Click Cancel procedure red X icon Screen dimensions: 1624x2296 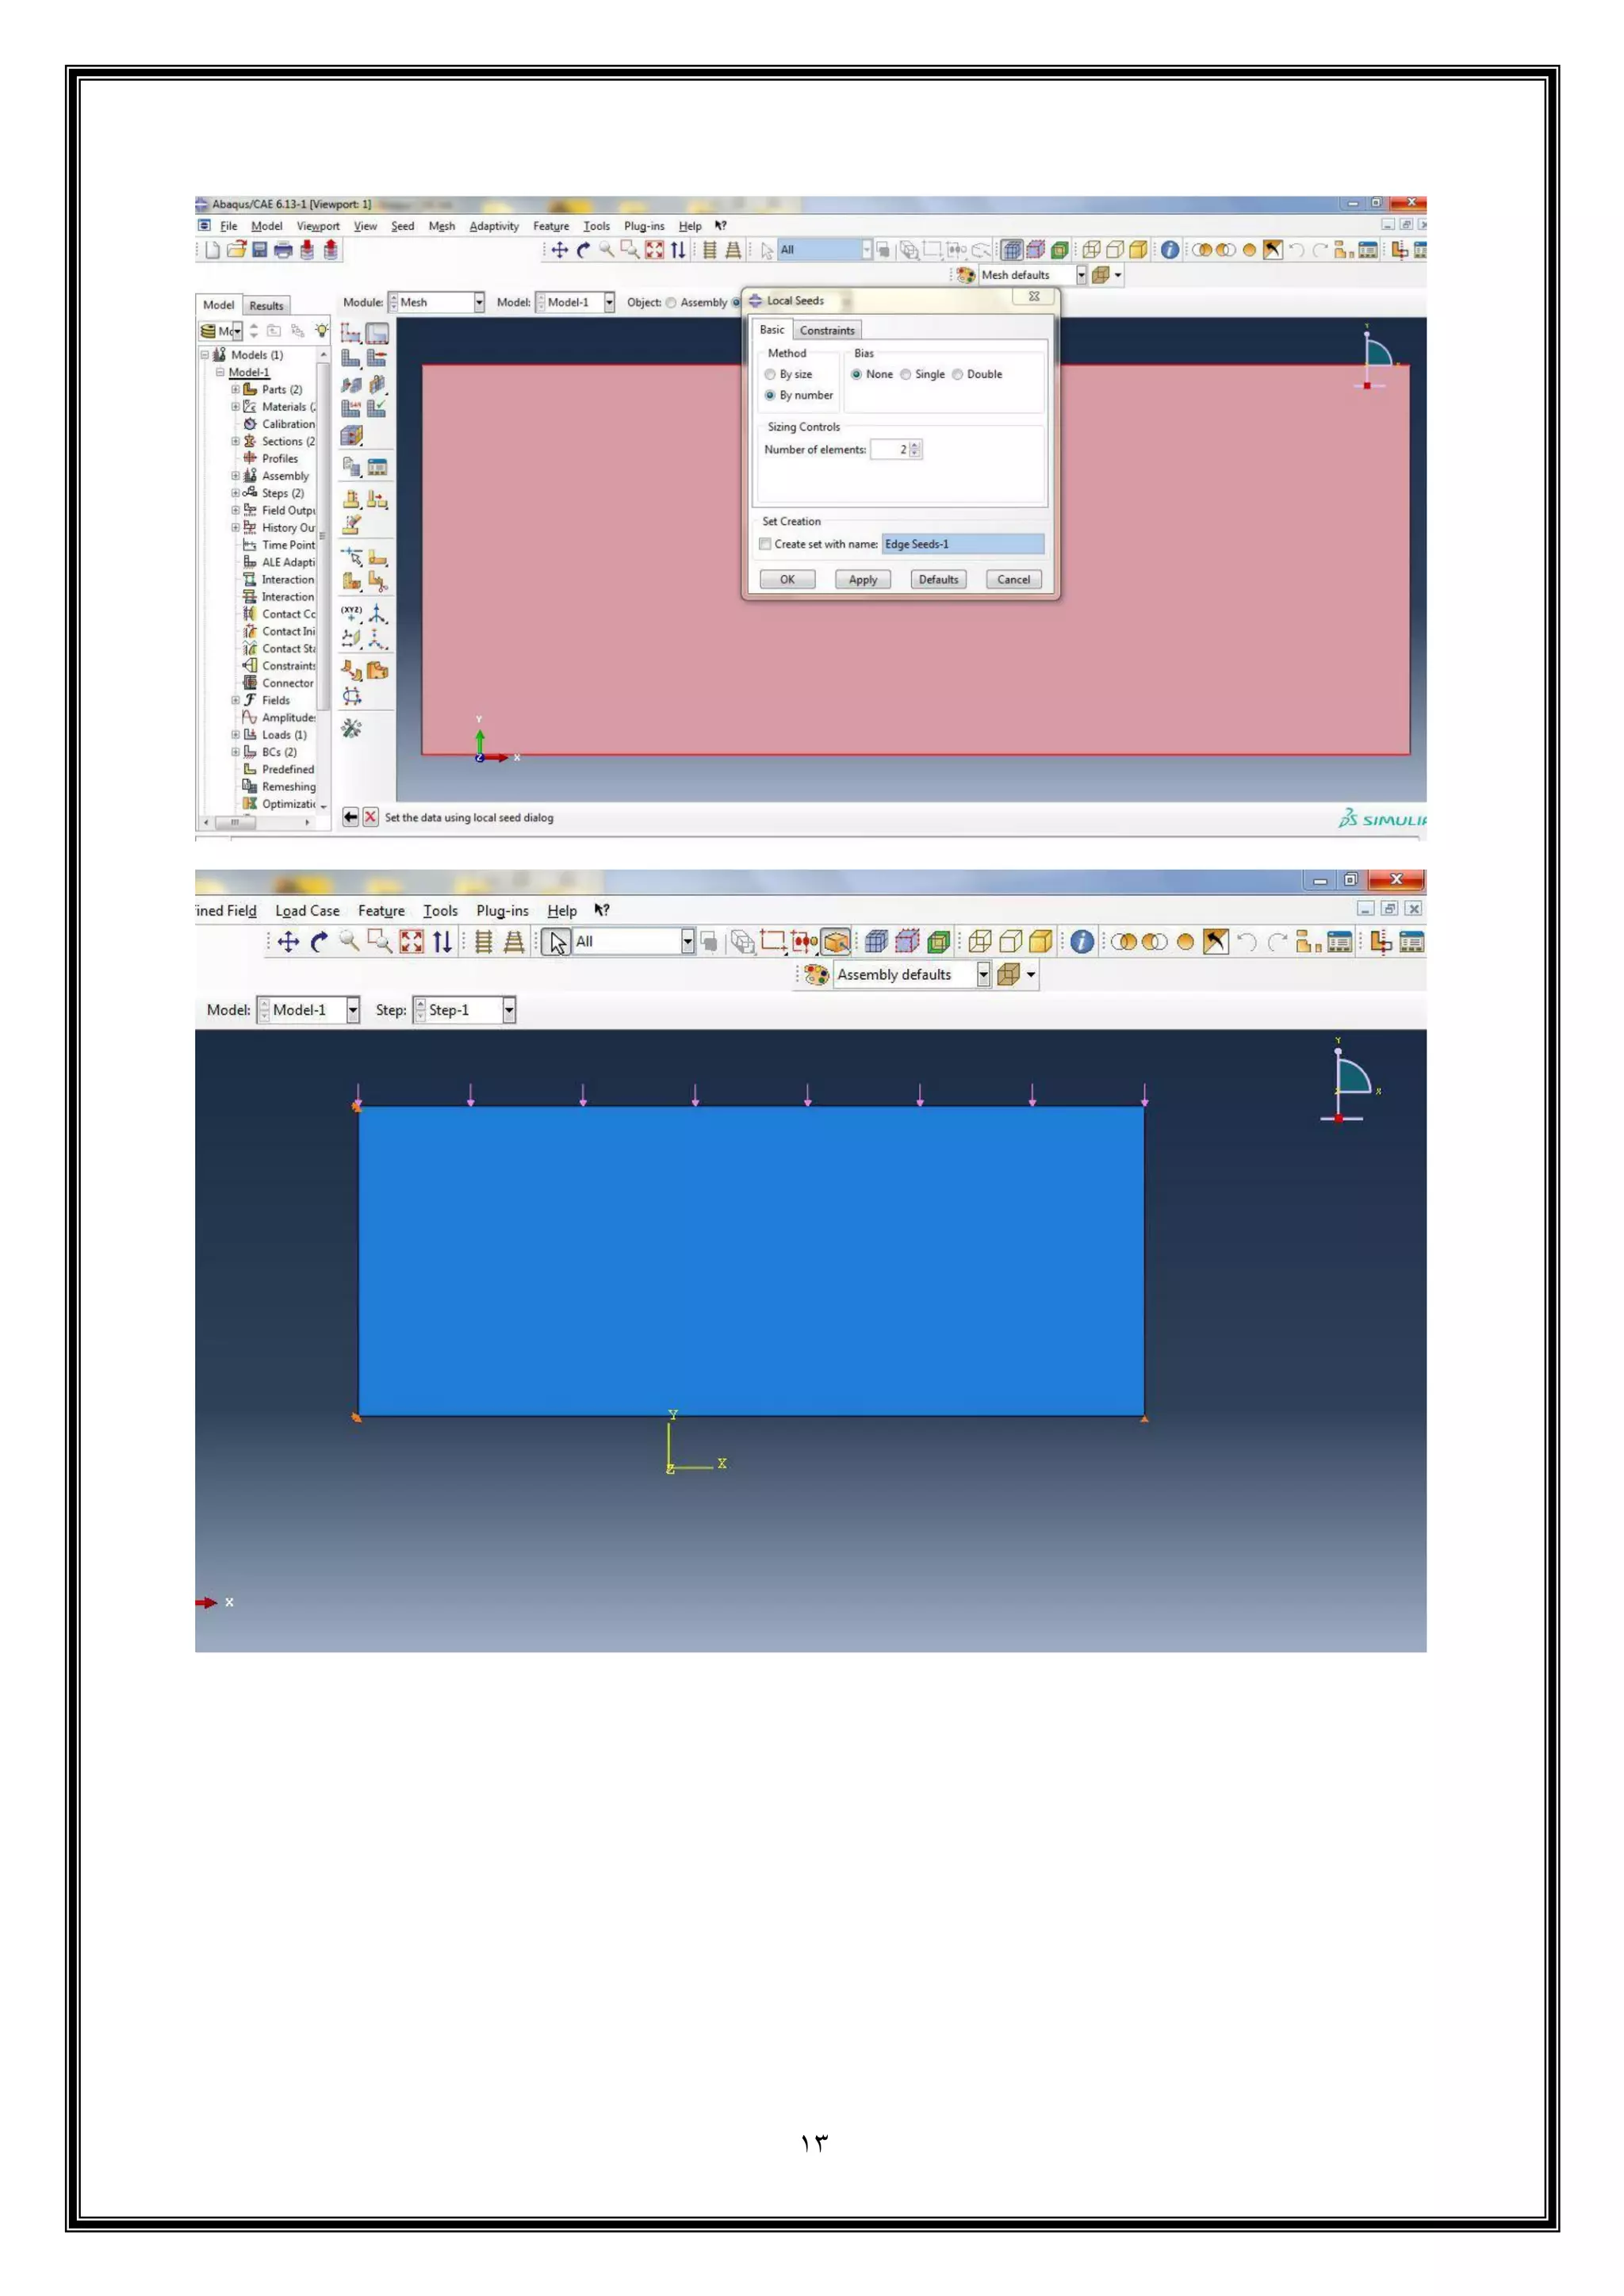coord(370,817)
